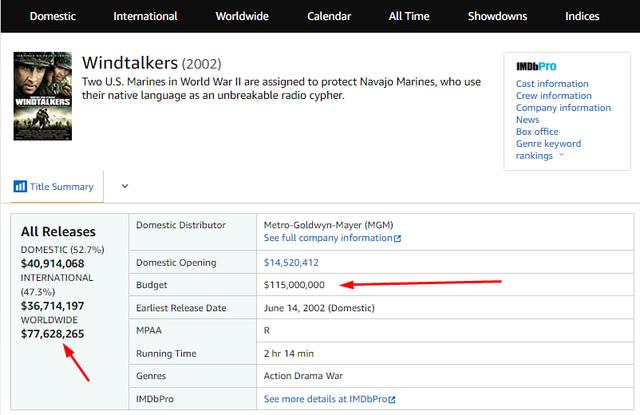Click the Budget row label
Image resolution: width=640 pixels, height=415 pixels.
[151, 285]
